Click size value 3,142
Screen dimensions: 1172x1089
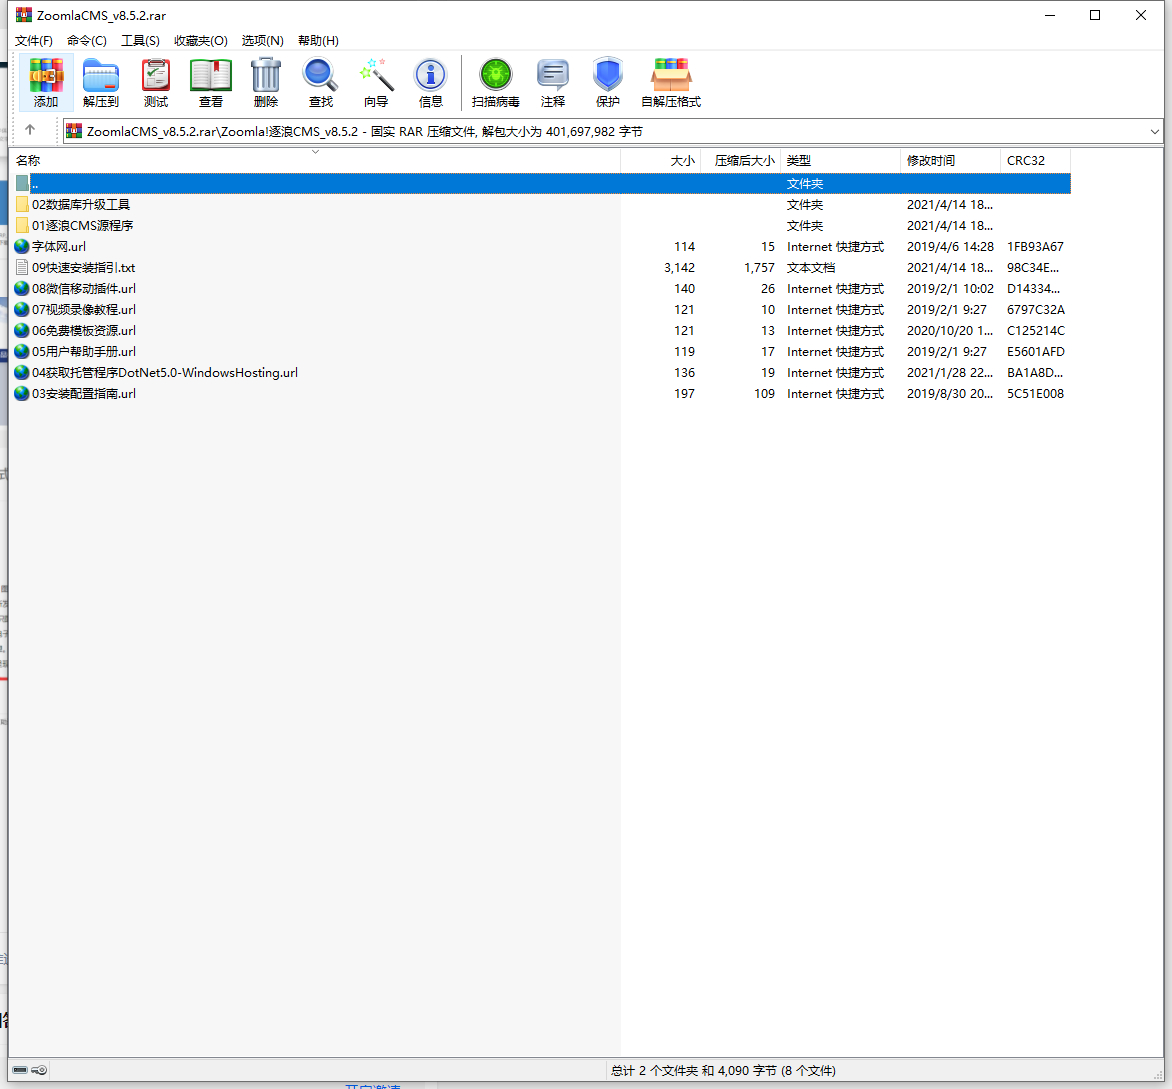(x=679, y=268)
